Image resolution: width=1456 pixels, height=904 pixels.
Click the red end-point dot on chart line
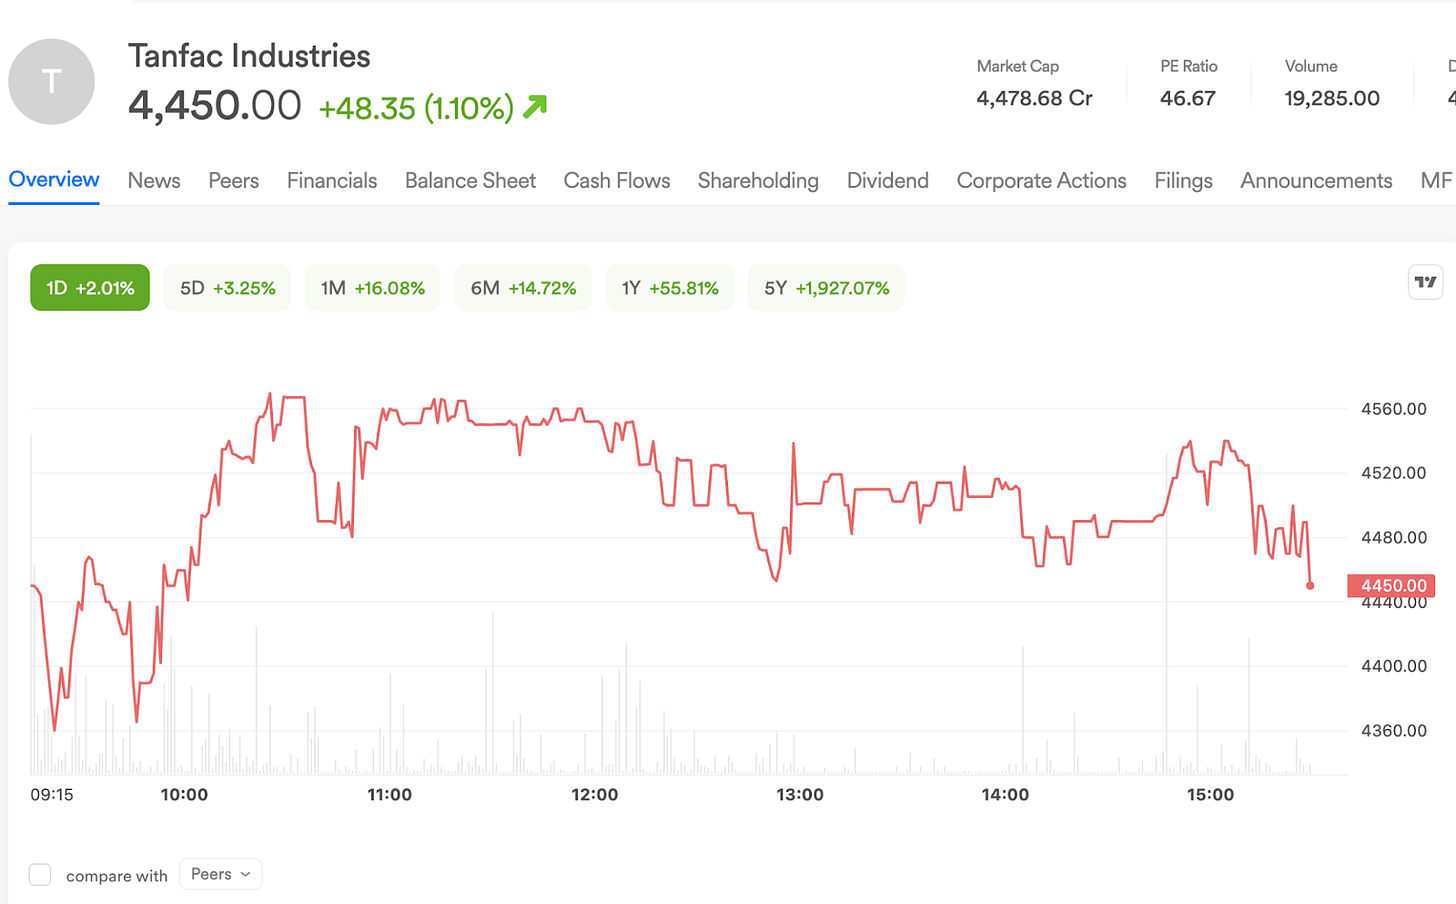1310,586
